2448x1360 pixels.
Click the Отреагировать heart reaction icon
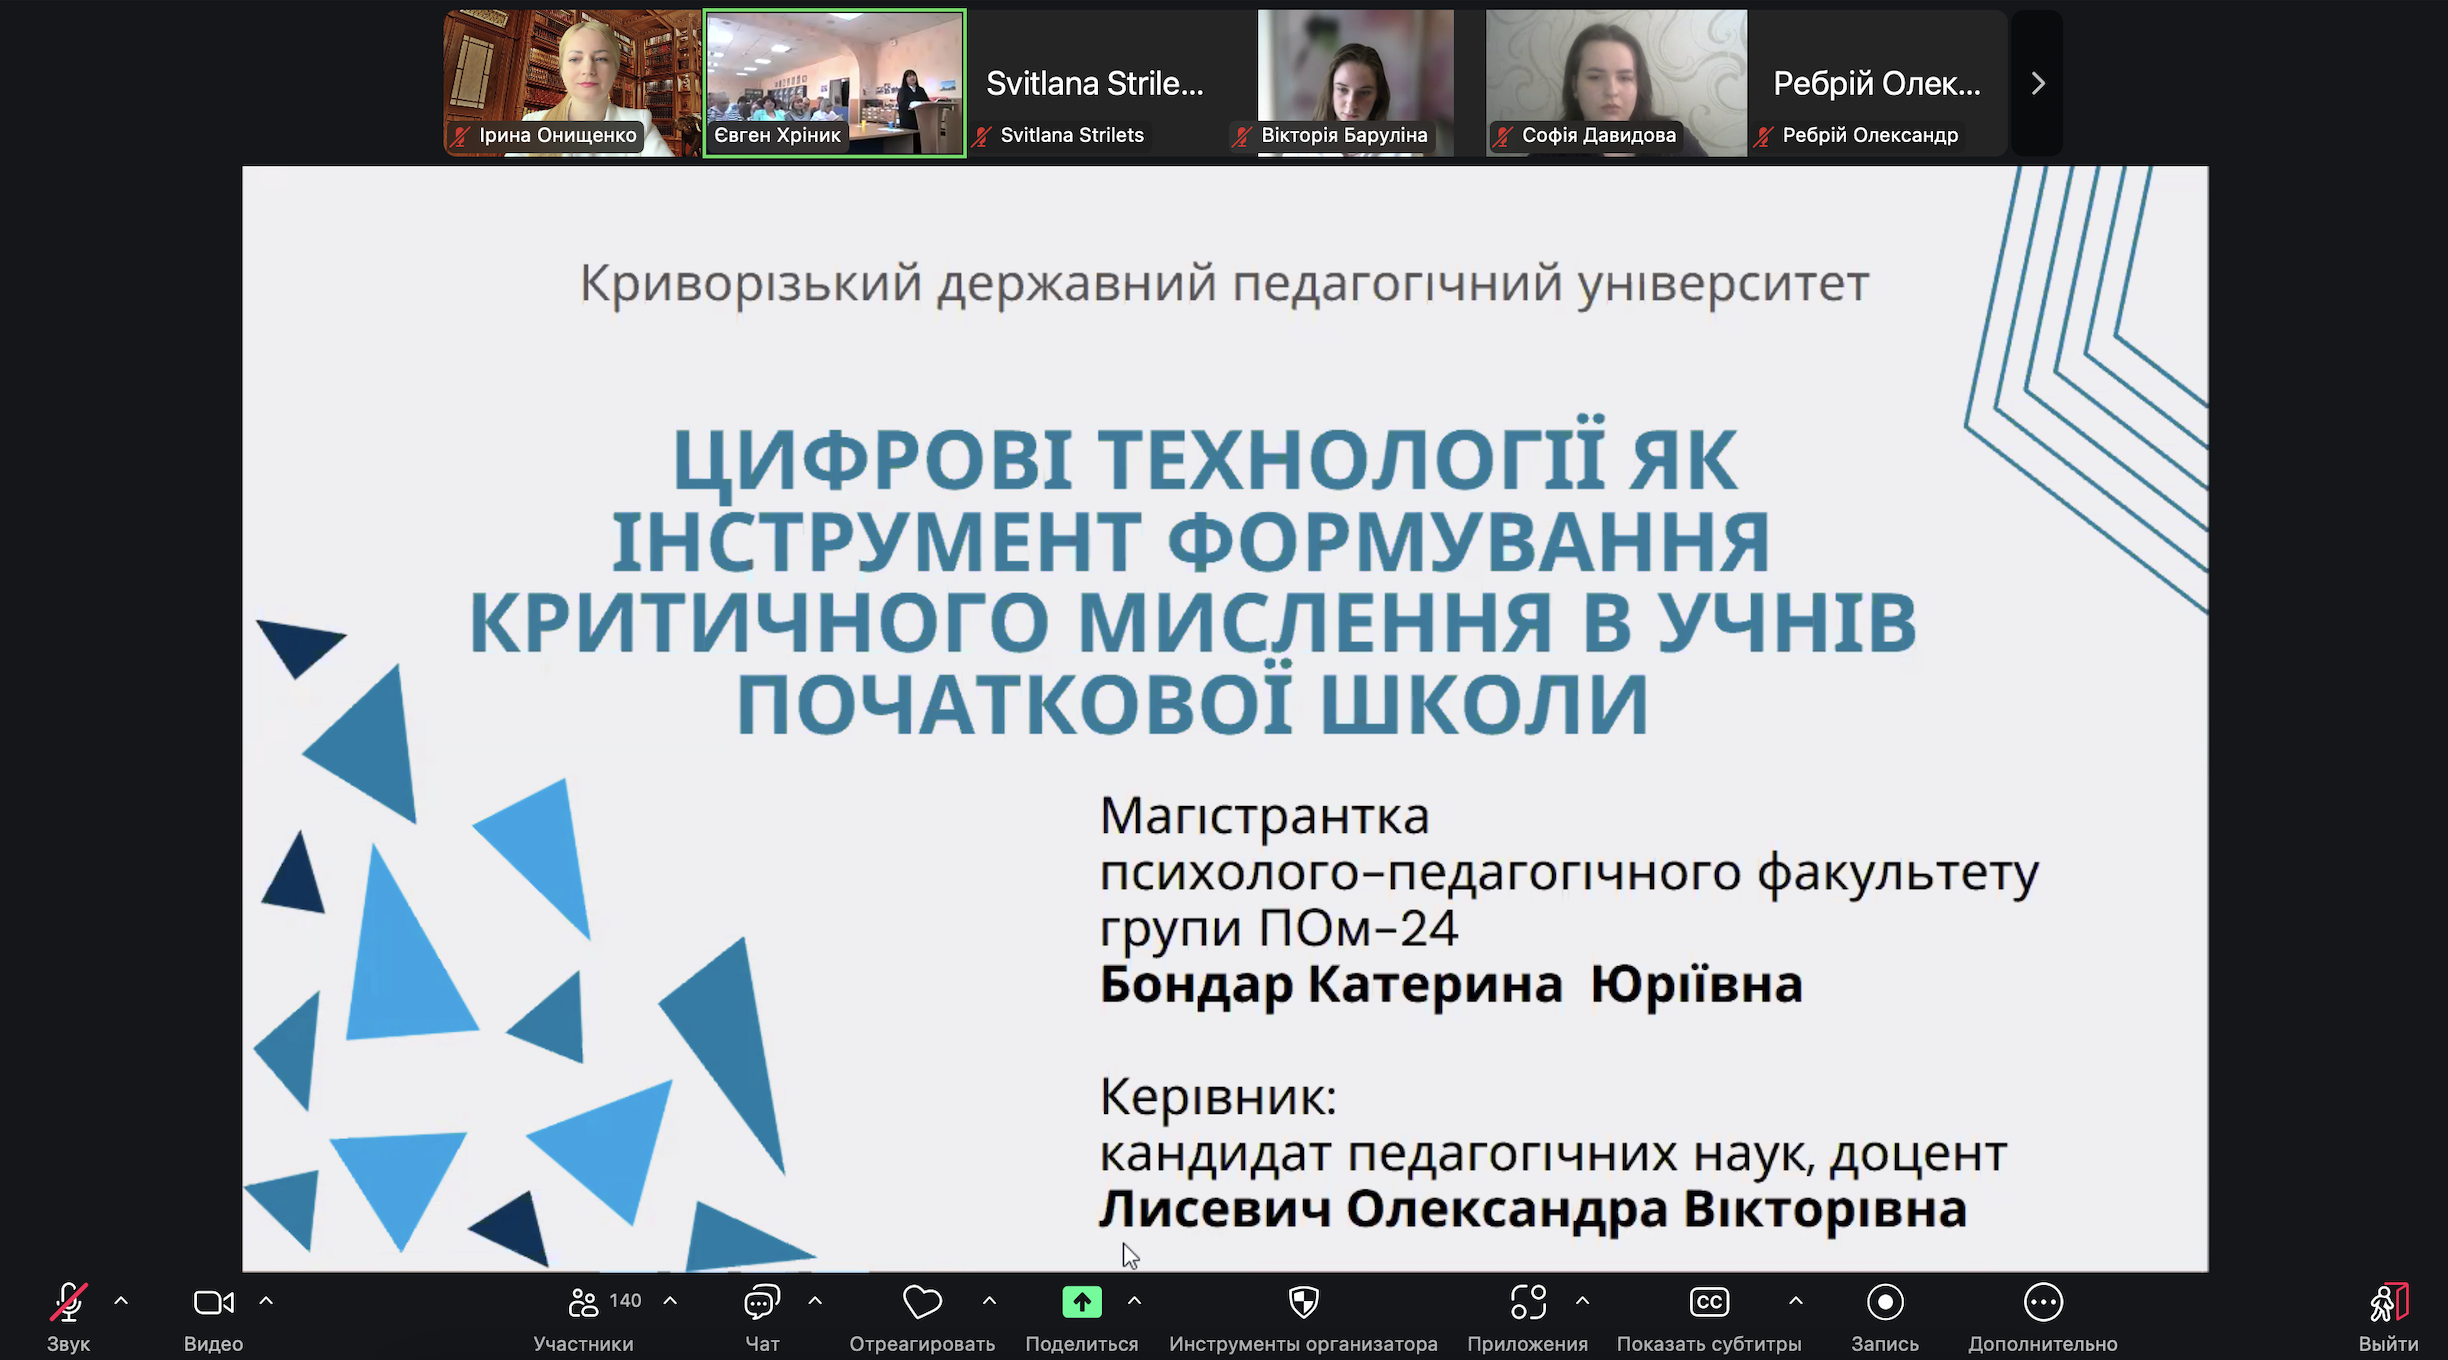[921, 1302]
